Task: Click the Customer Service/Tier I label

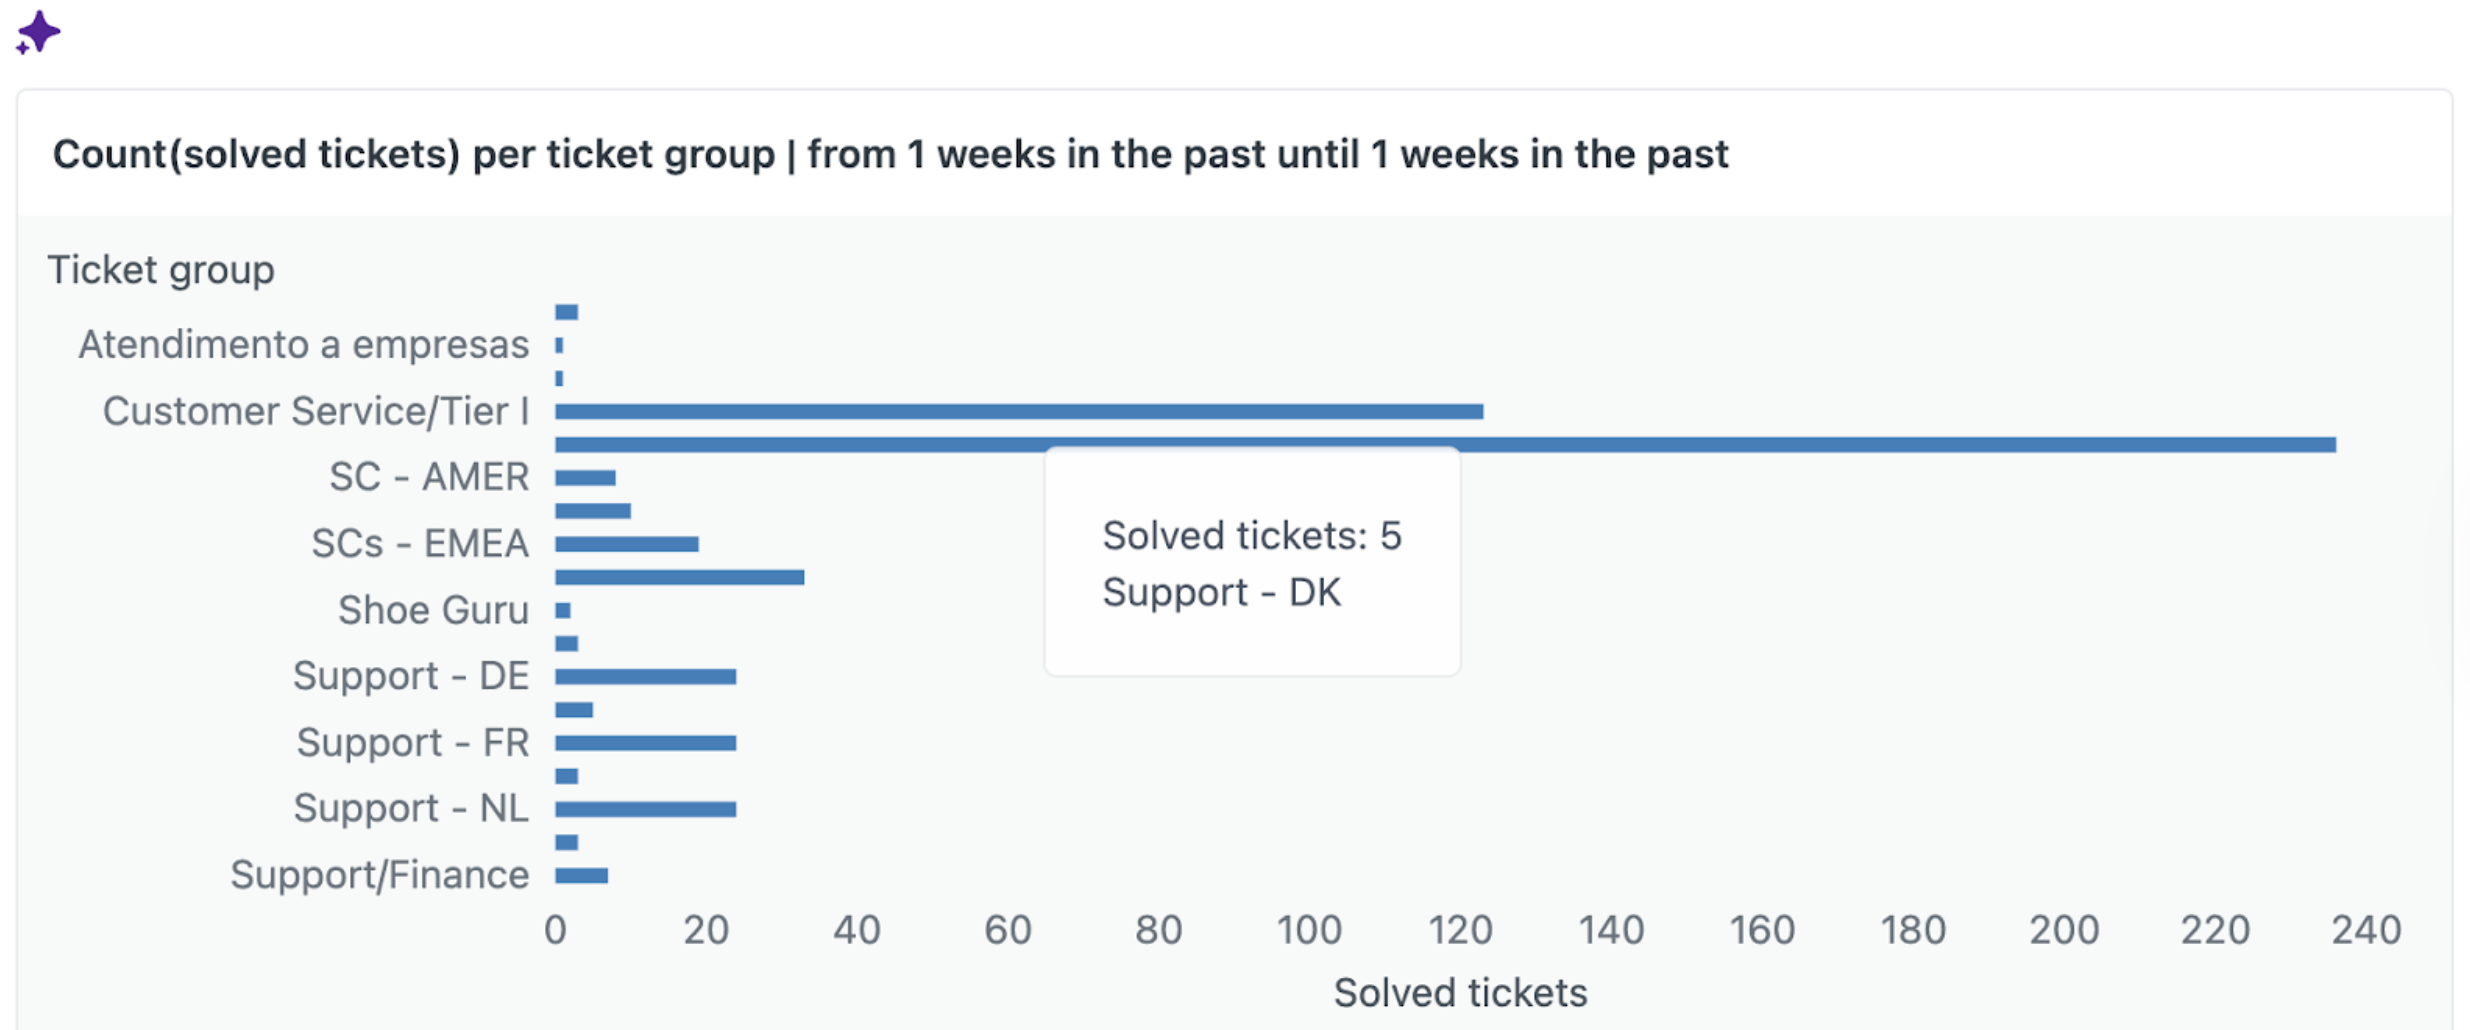Action: tap(315, 411)
